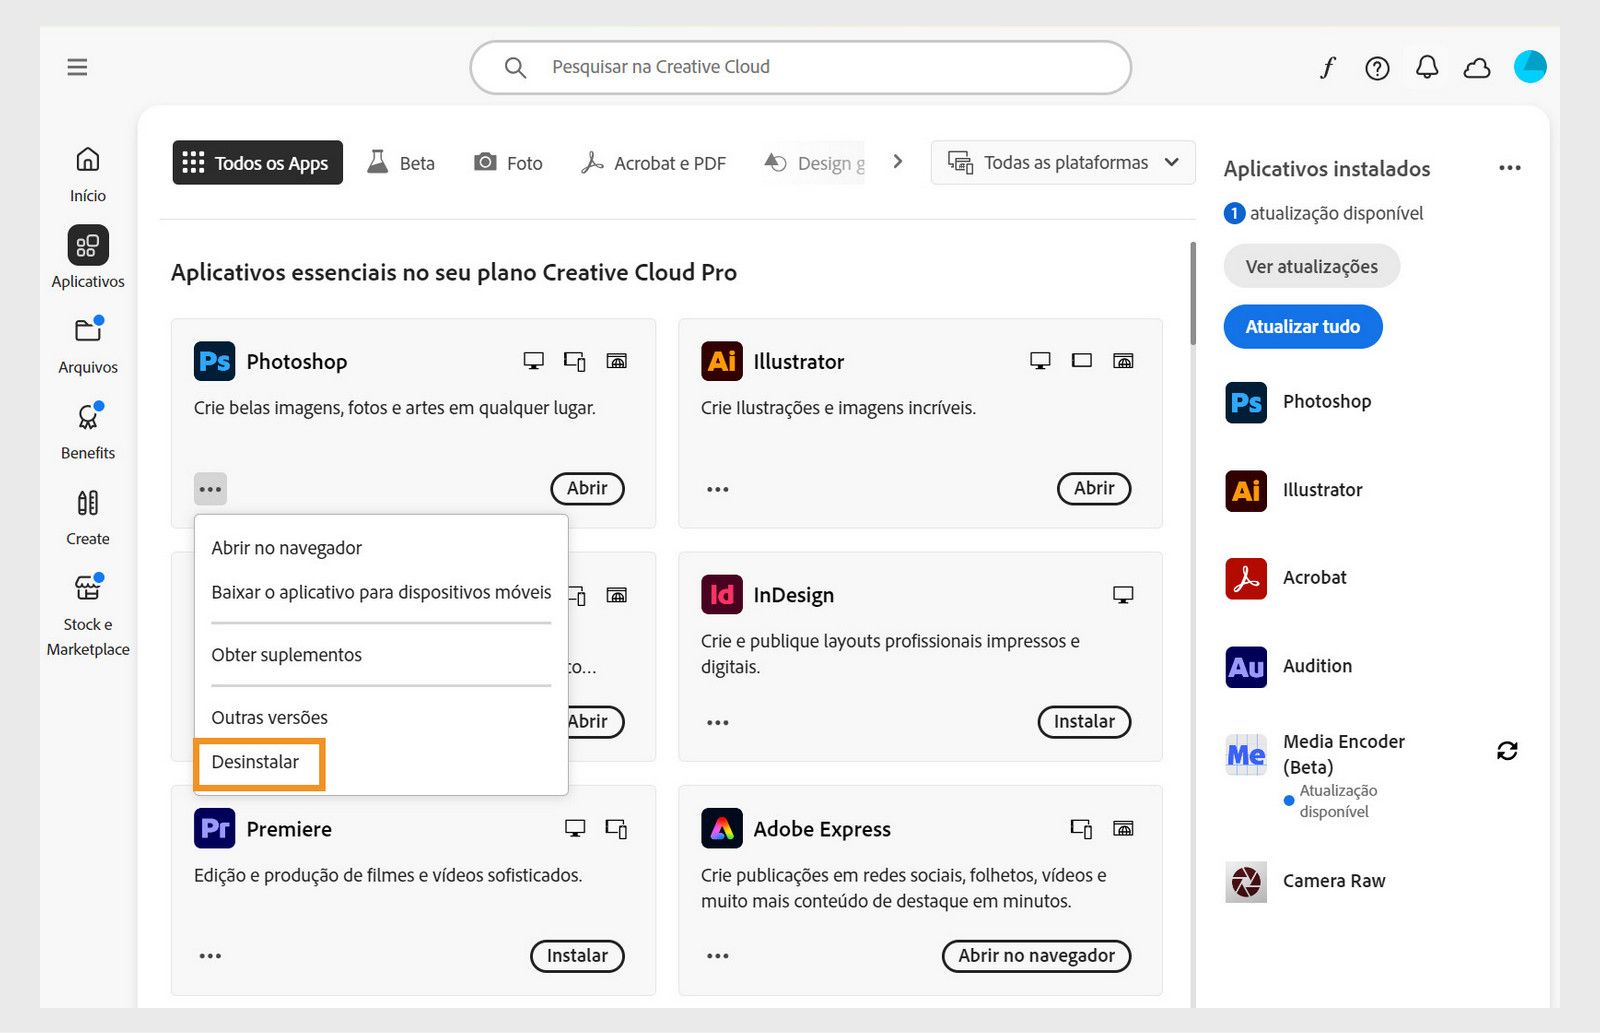Screen dimensions: 1600x1033
Task: Click the profile avatar in the top right
Action: [x=1530, y=67]
